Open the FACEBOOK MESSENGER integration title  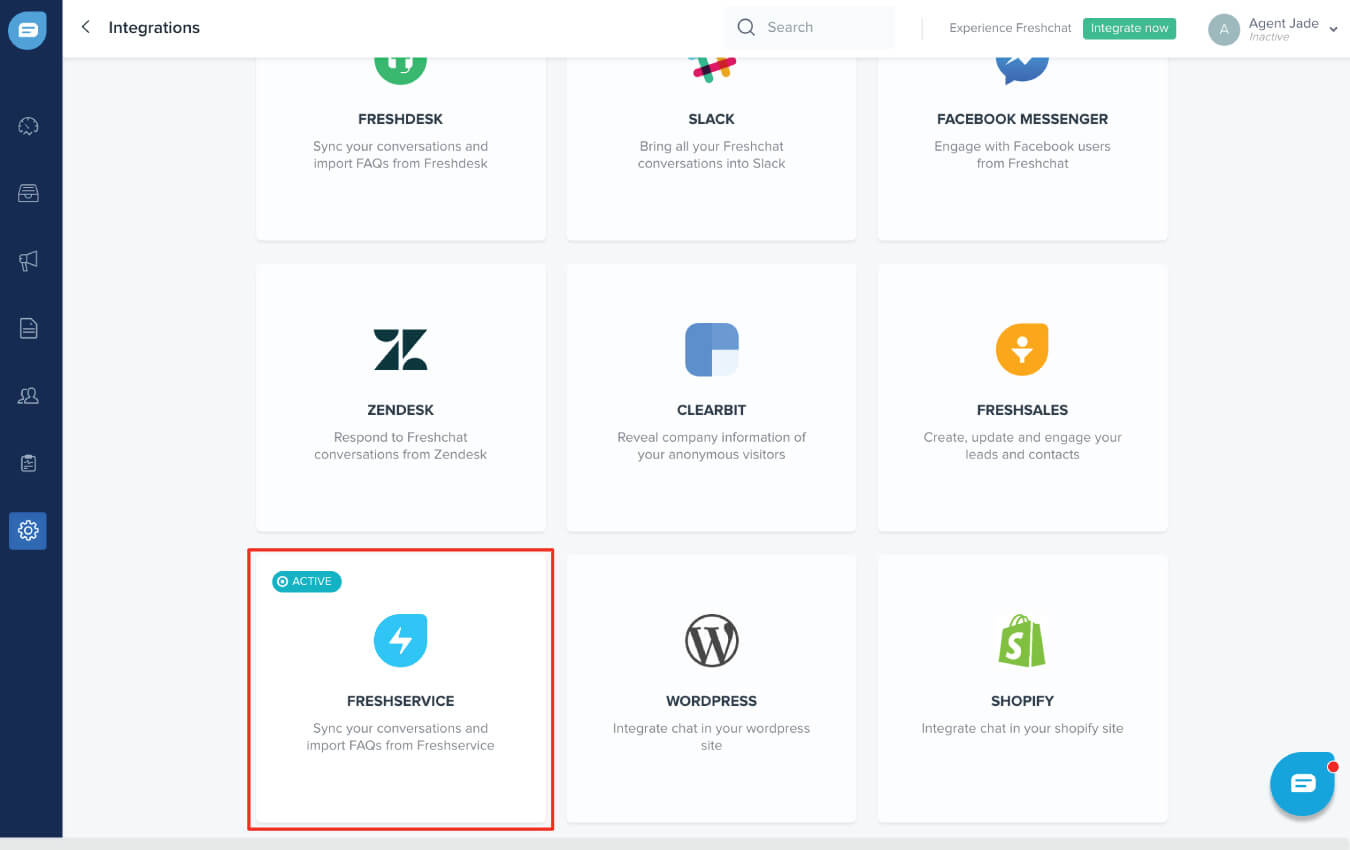point(1022,119)
